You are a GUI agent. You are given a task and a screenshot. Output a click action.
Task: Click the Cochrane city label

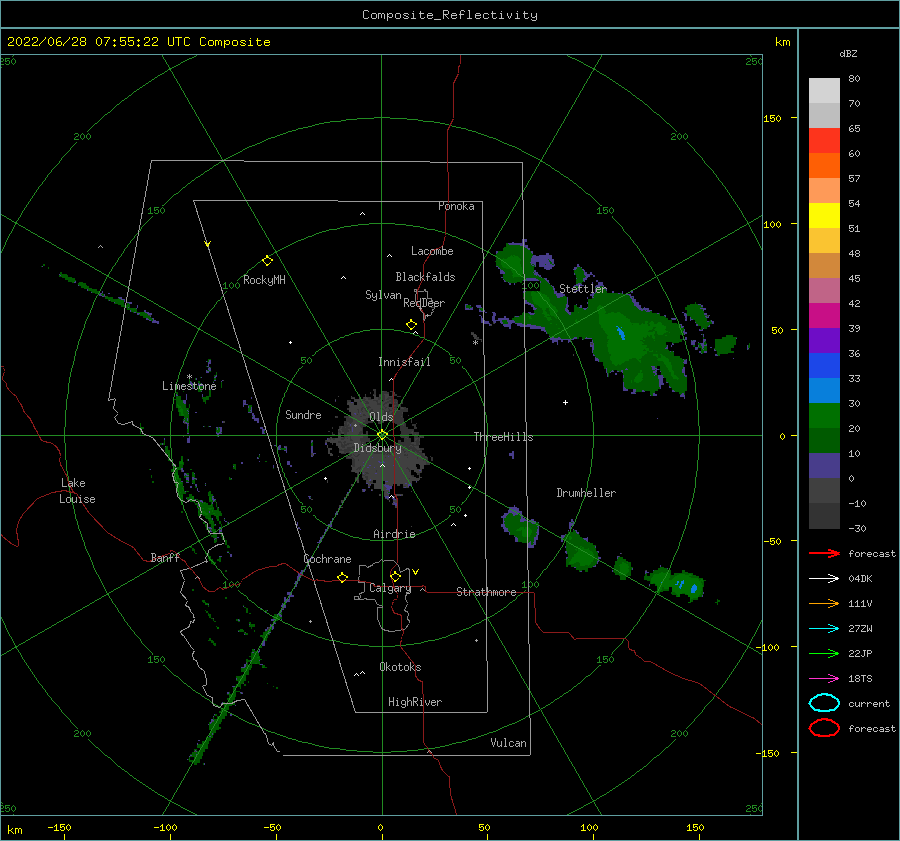(x=327, y=559)
